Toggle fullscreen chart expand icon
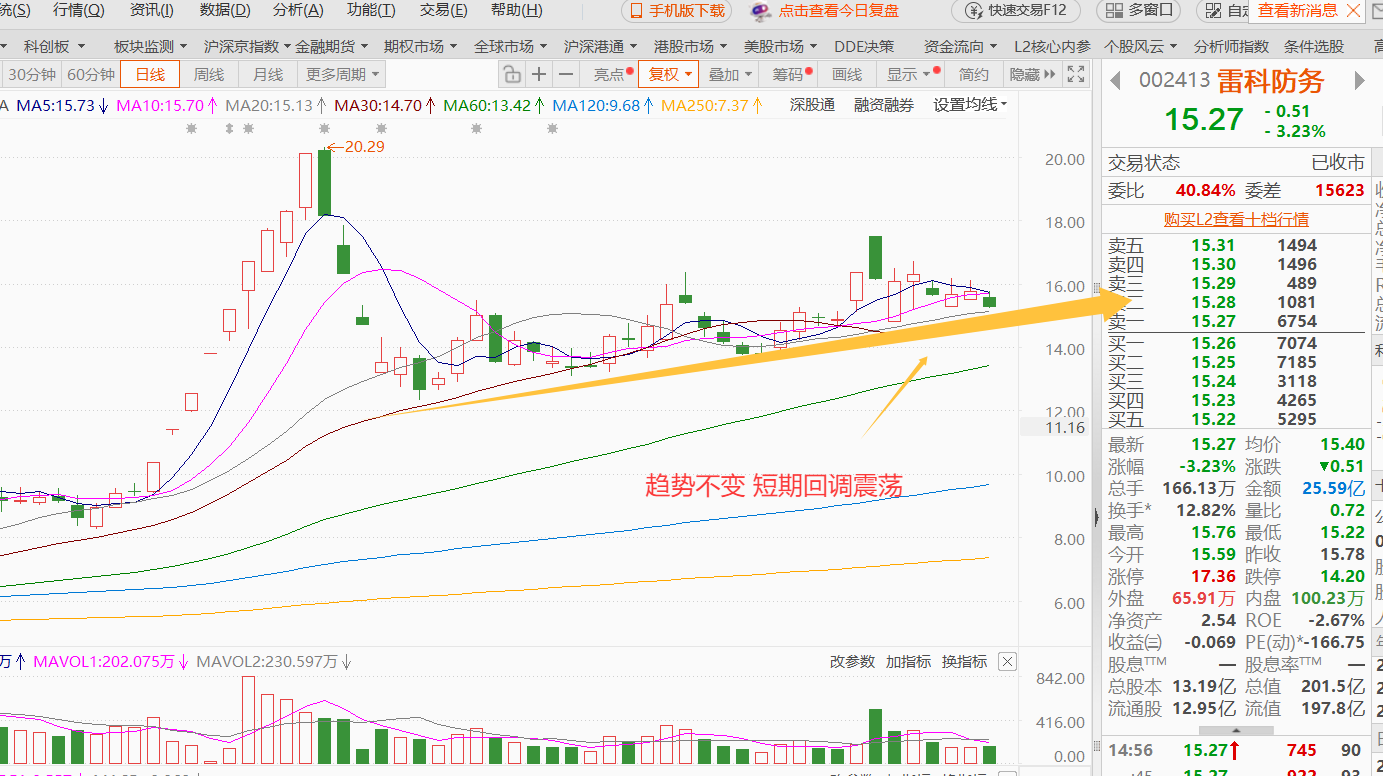The height and width of the screenshot is (776, 1383). pos(1076,75)
